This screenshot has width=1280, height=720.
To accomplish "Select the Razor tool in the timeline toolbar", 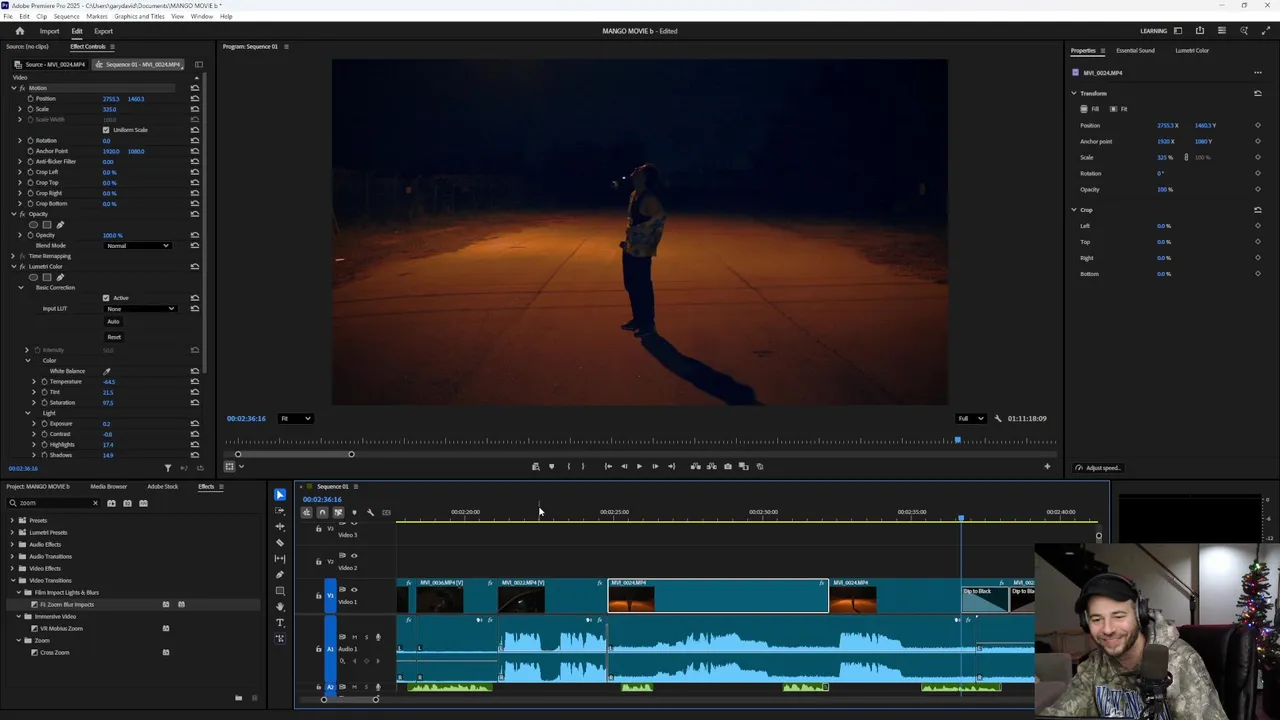I will click(280, 542).
